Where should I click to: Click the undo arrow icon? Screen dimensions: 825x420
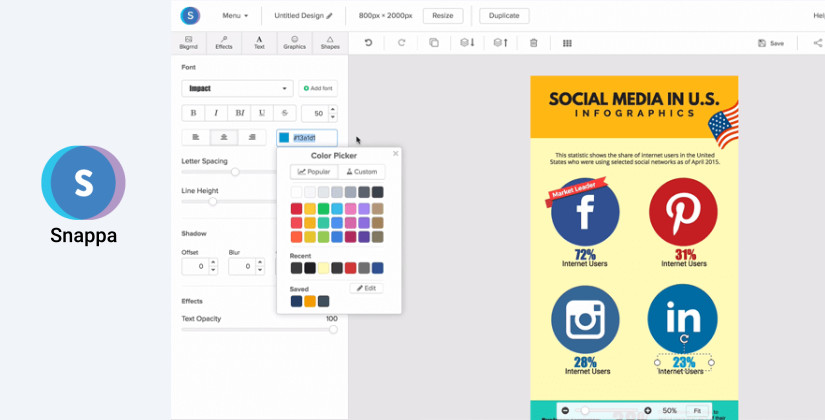[x=368, y=43]
